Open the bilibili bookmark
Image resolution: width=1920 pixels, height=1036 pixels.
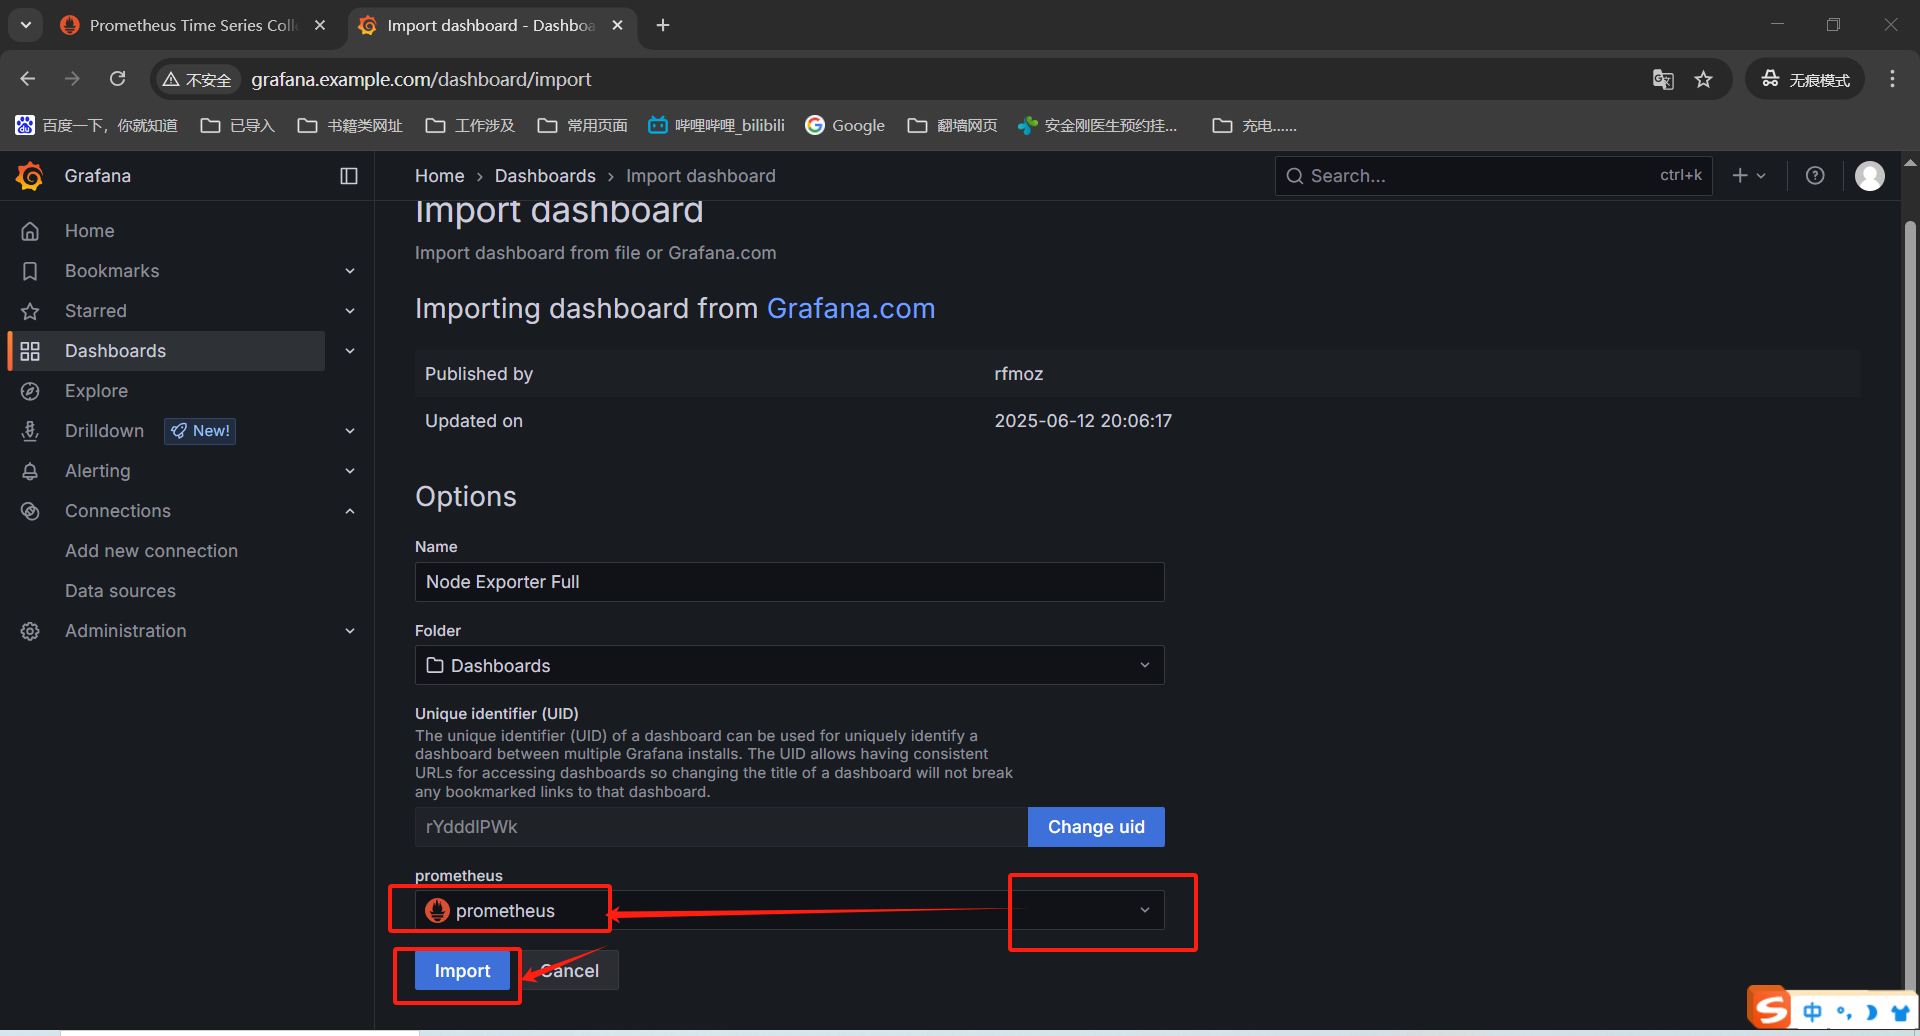coord(716,125)
